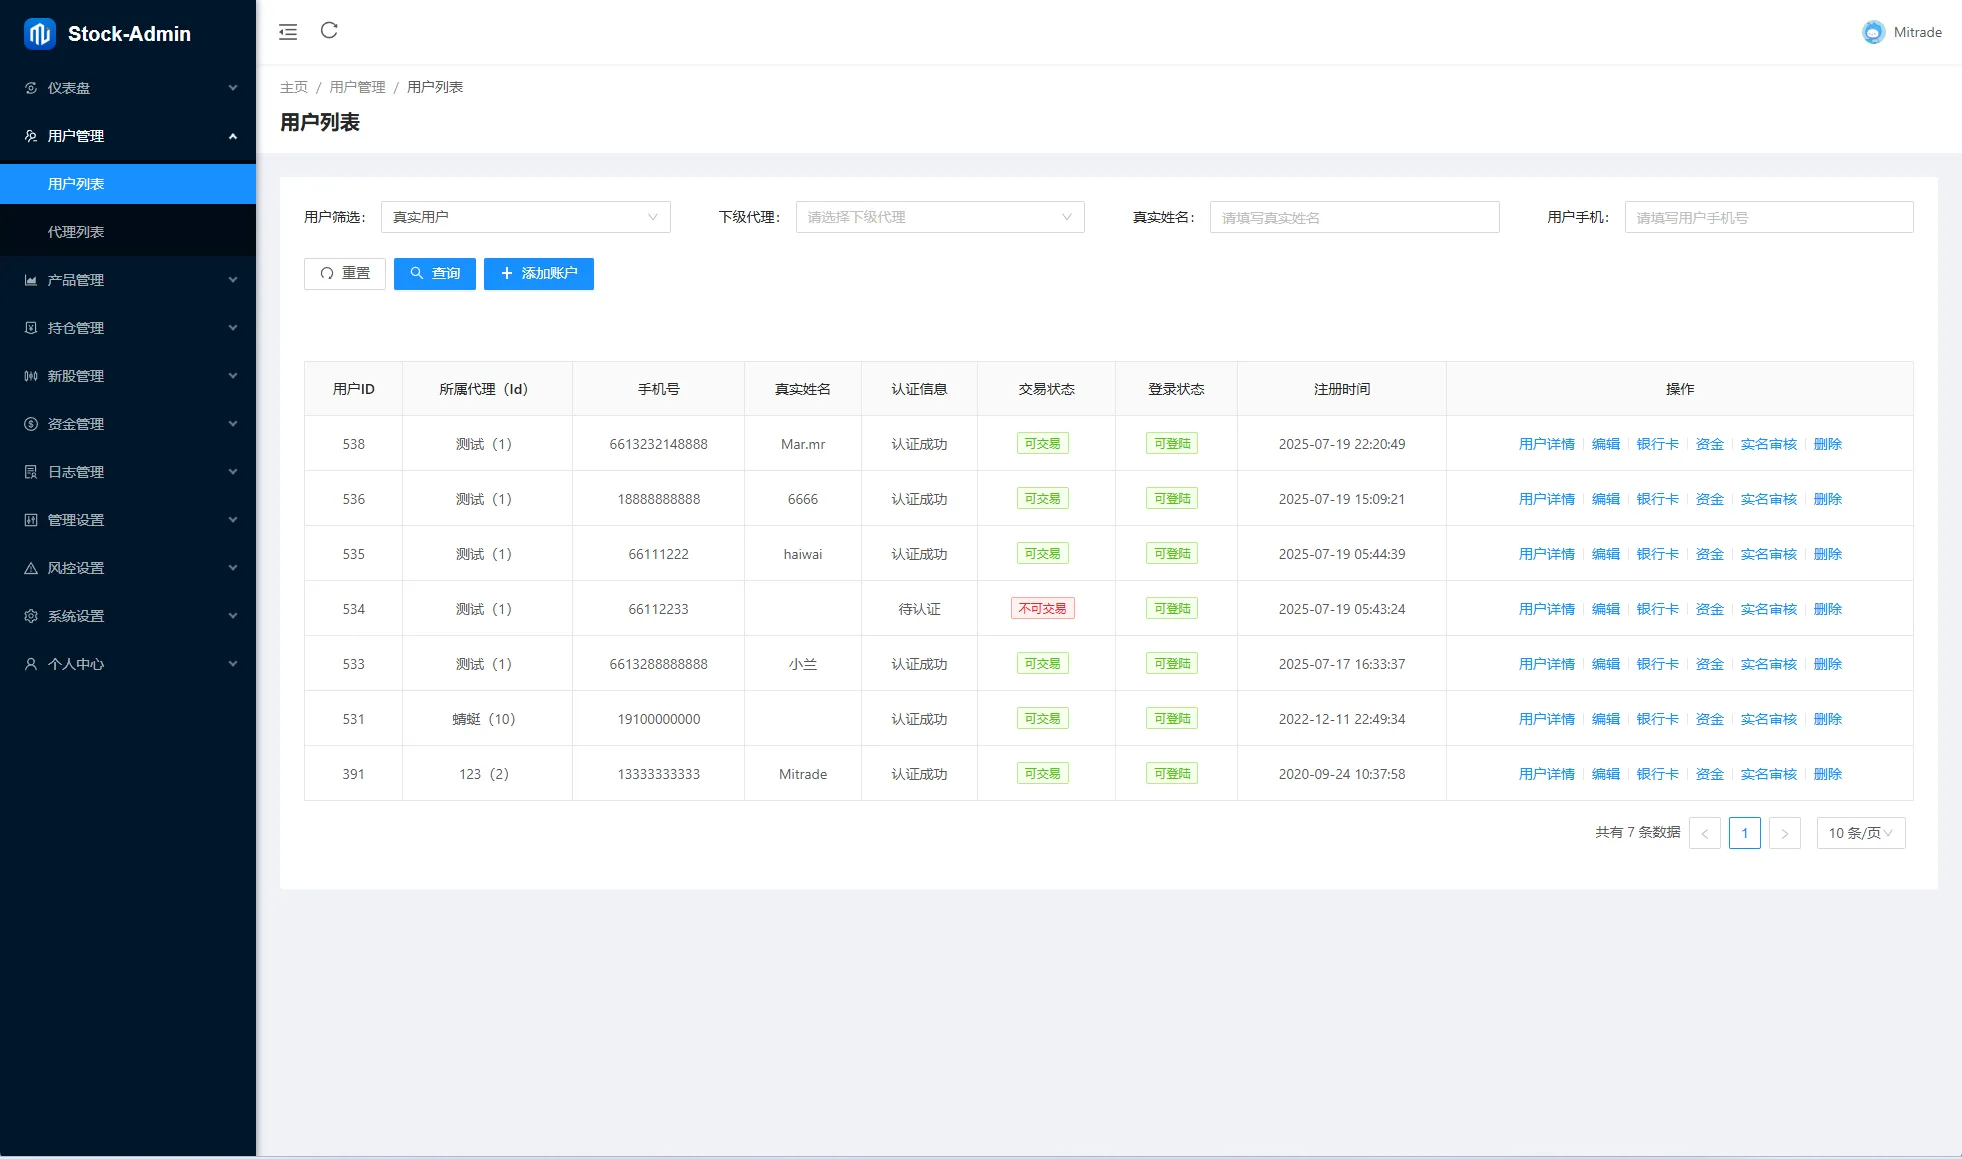
Task: Click the page refresh icon
Action: pyautogui.click(x=329, y=31)
